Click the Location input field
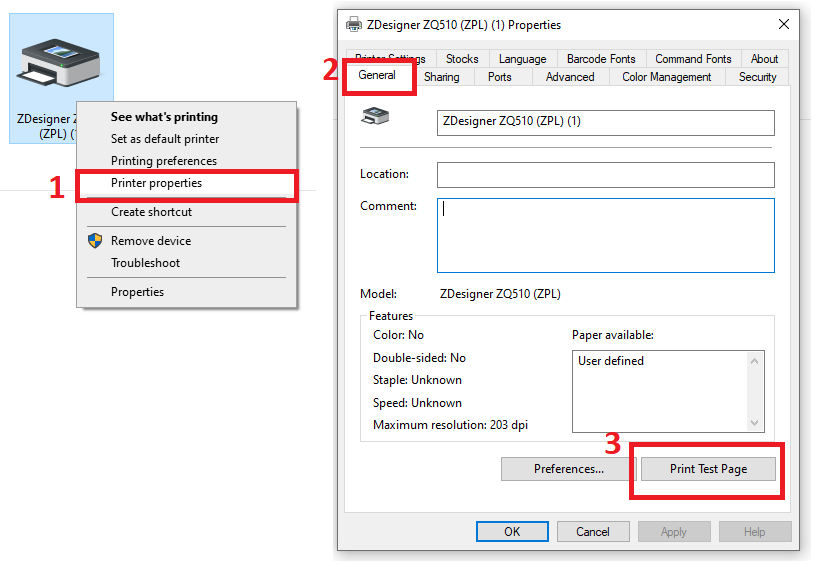 click(x=606, y=175)
